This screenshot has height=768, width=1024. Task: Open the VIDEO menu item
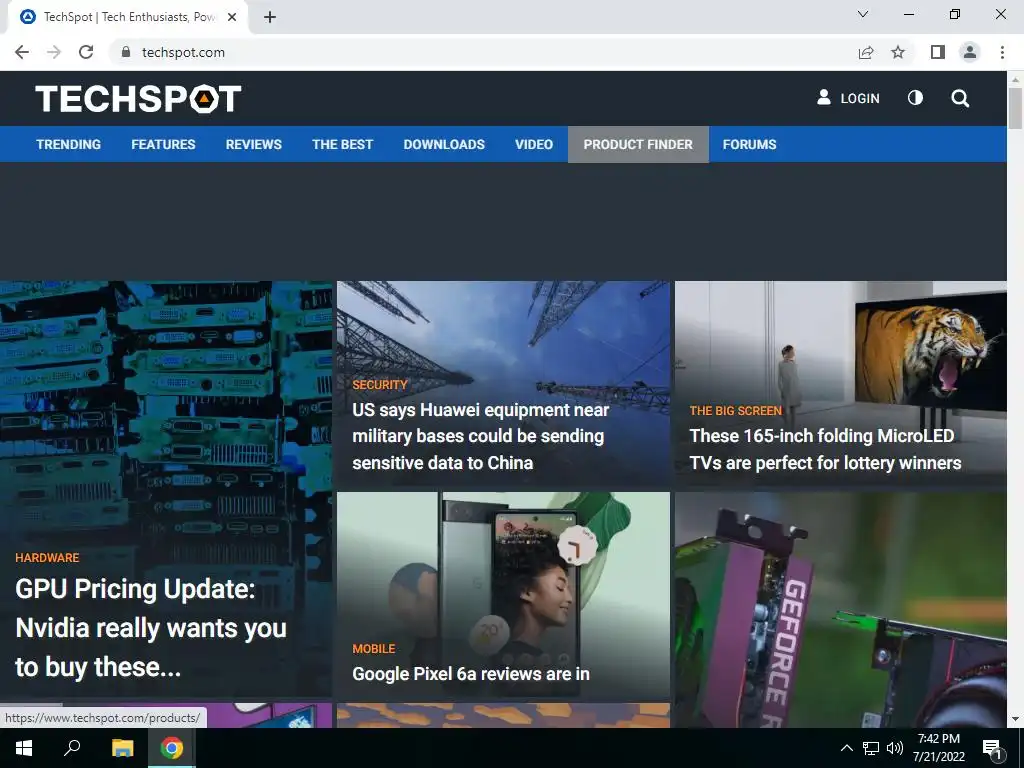click(534, 144)
